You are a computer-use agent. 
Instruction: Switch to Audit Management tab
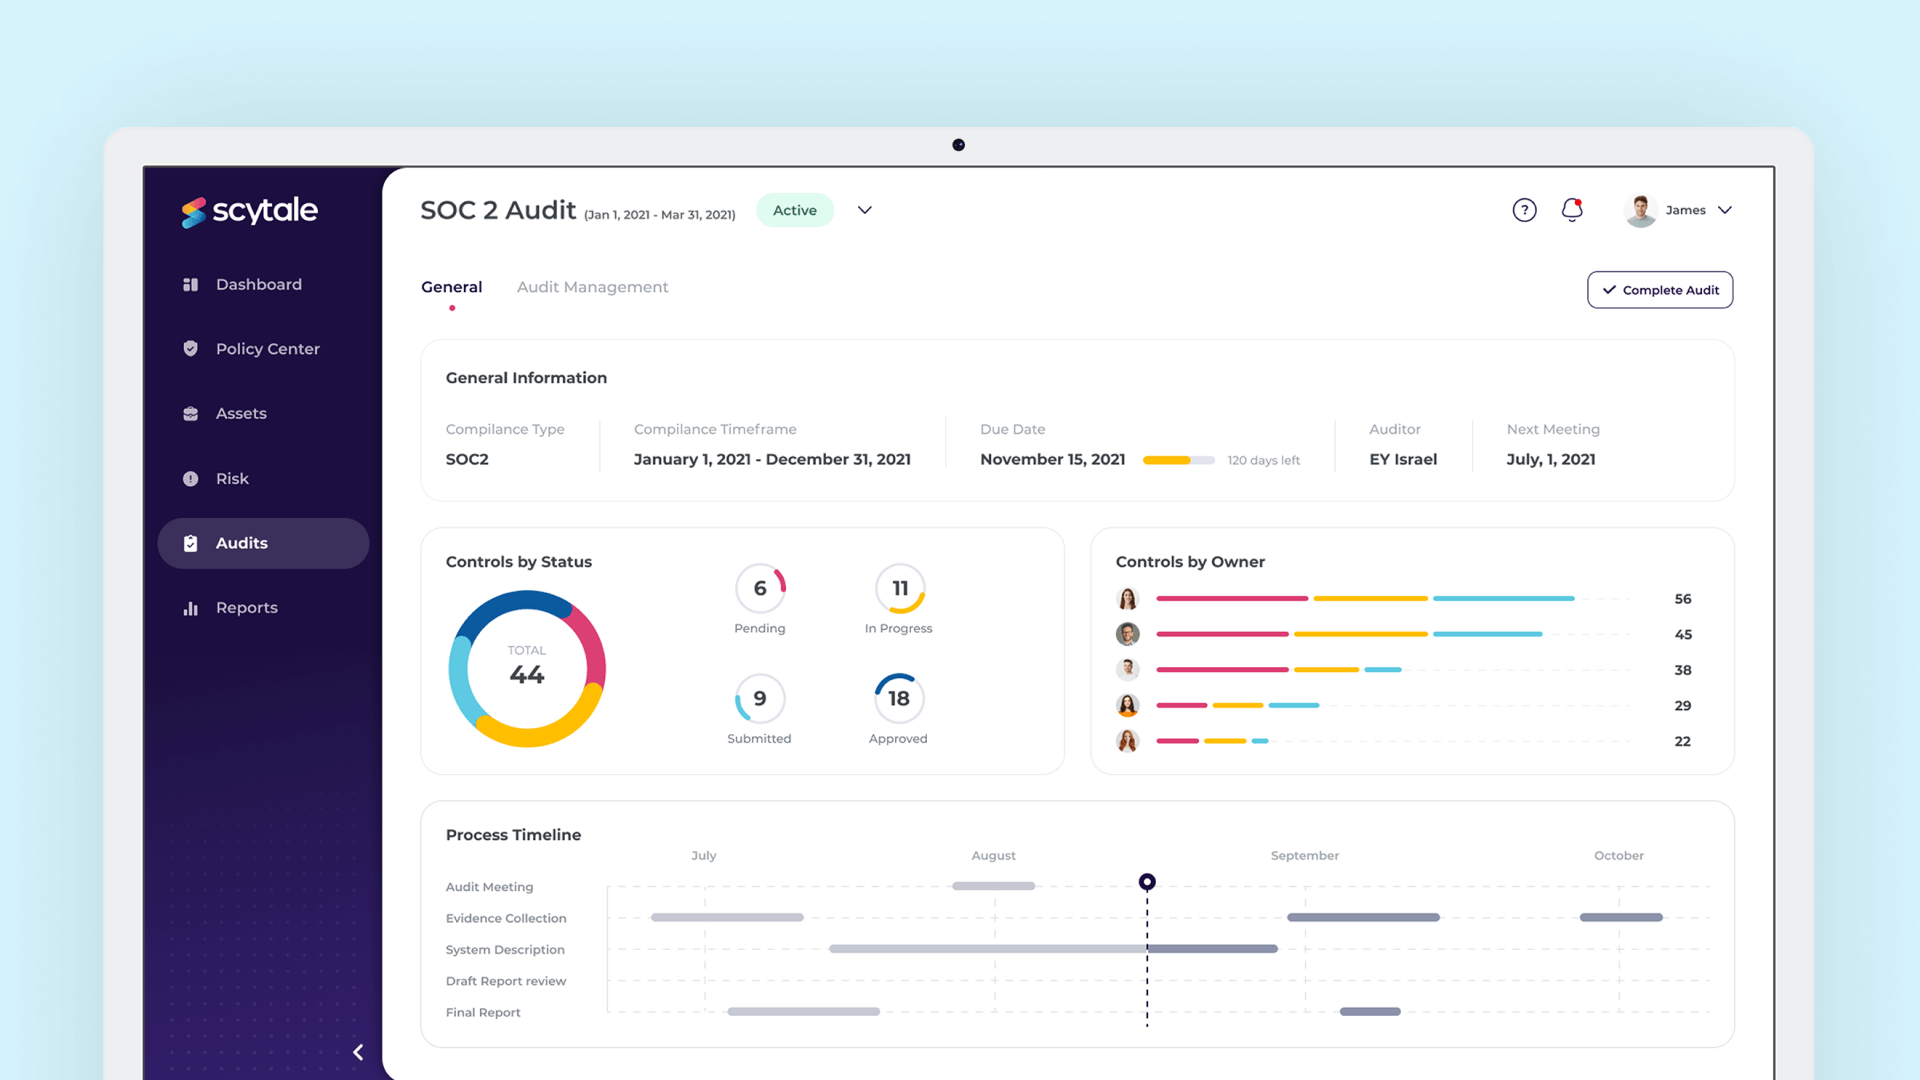(x=592, y=286)
